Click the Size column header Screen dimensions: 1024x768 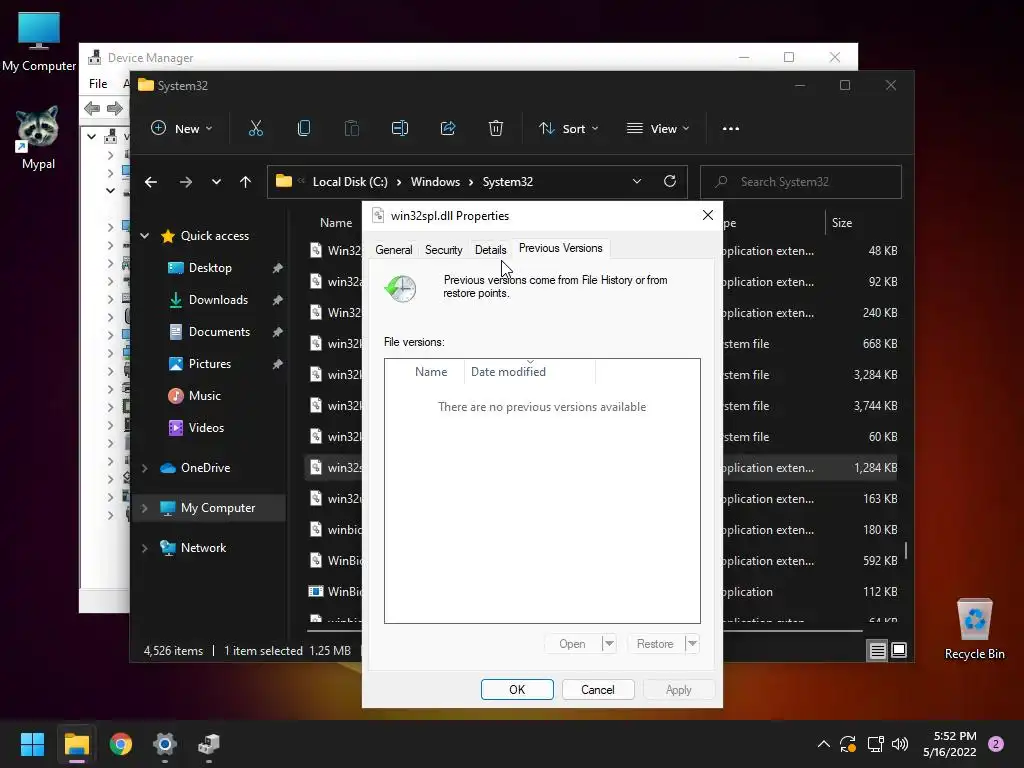[842, 223]
